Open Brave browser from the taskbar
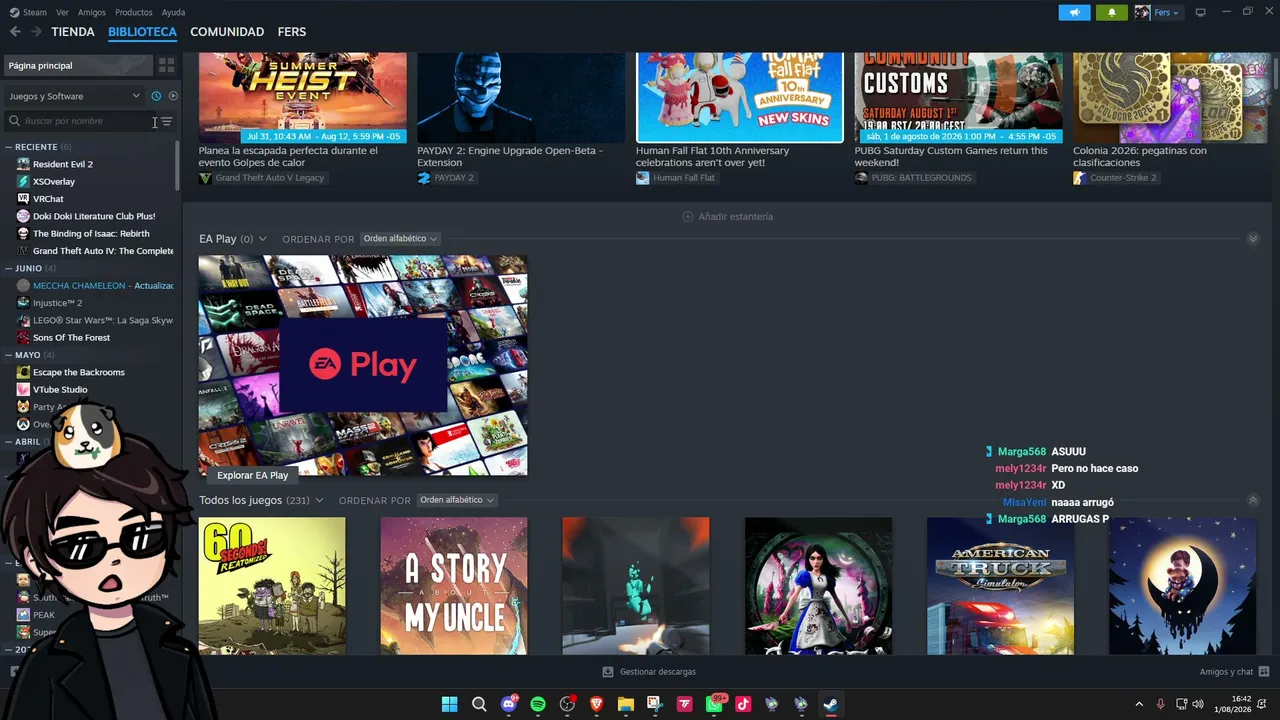 click(x=597, y=704)
